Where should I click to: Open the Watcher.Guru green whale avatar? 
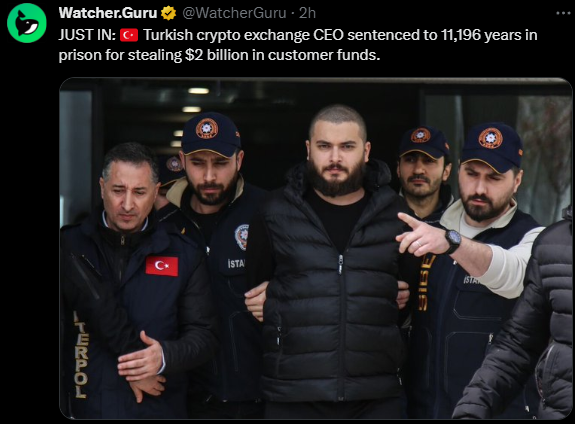27,23
